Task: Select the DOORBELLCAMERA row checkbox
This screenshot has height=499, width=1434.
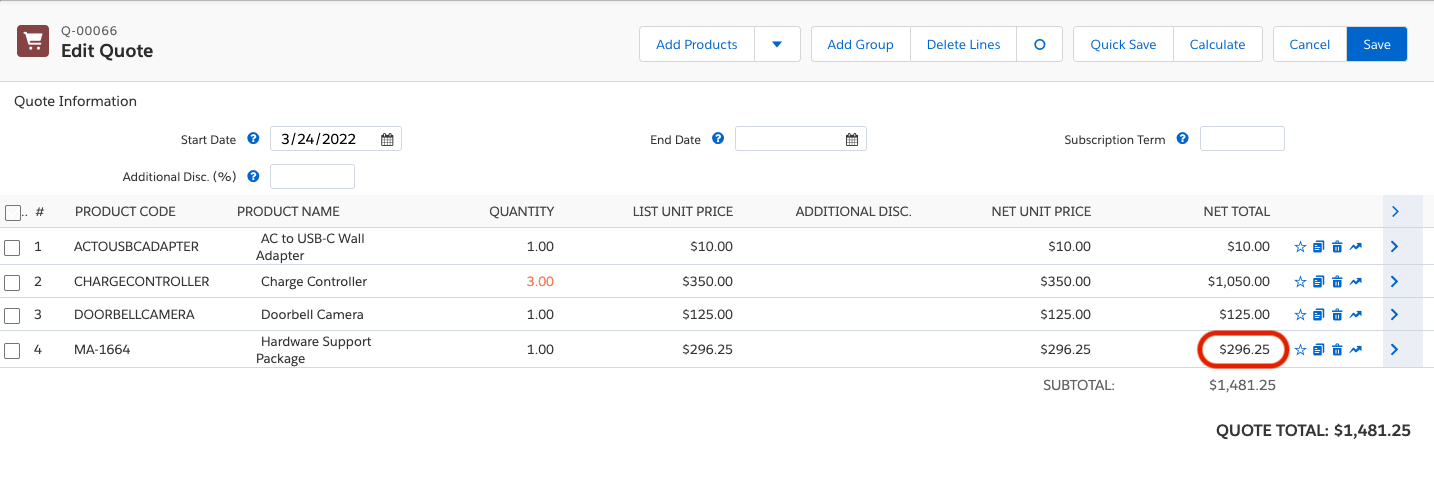Action: (x=12, y=316)
